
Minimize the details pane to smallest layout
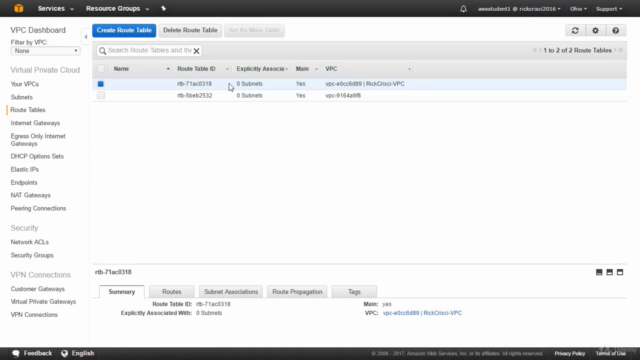(599, 272)
